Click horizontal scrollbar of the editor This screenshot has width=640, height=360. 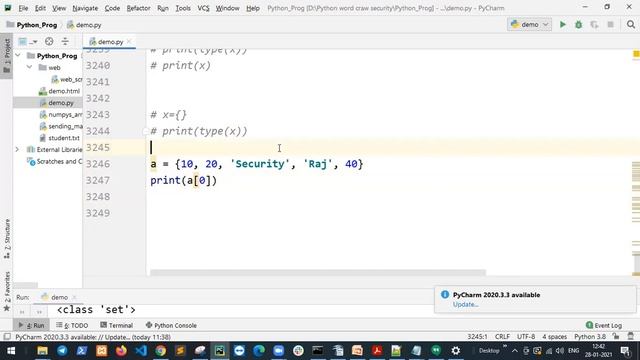click(318, 273)
